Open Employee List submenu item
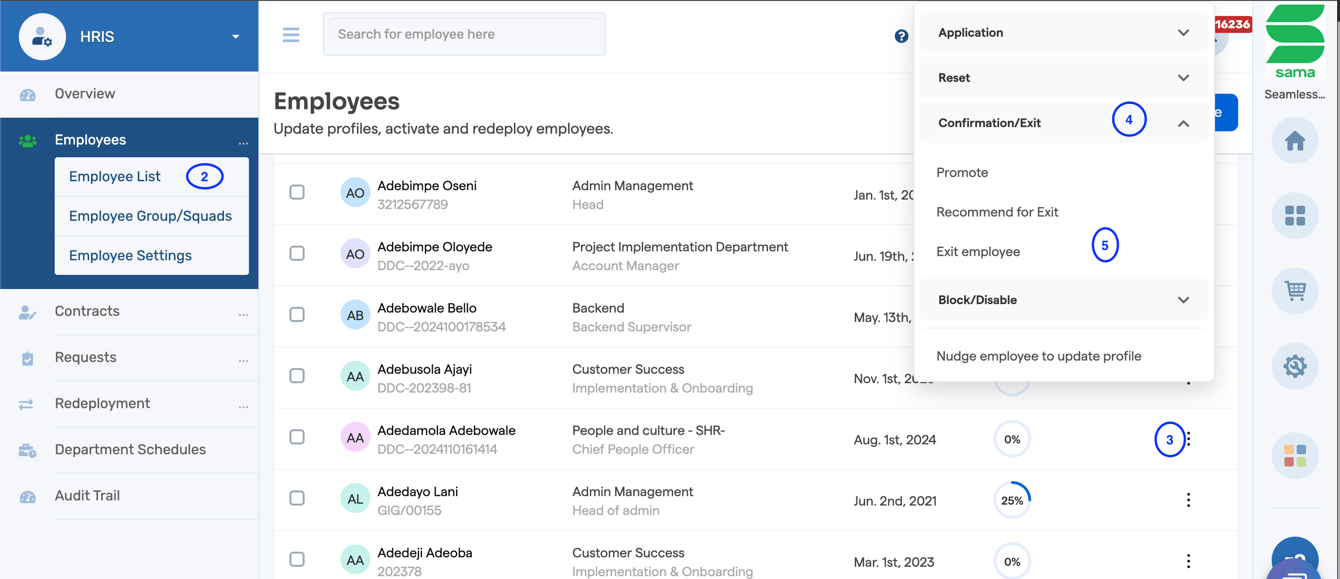1340x579 pixels. (x=115, y=177)
